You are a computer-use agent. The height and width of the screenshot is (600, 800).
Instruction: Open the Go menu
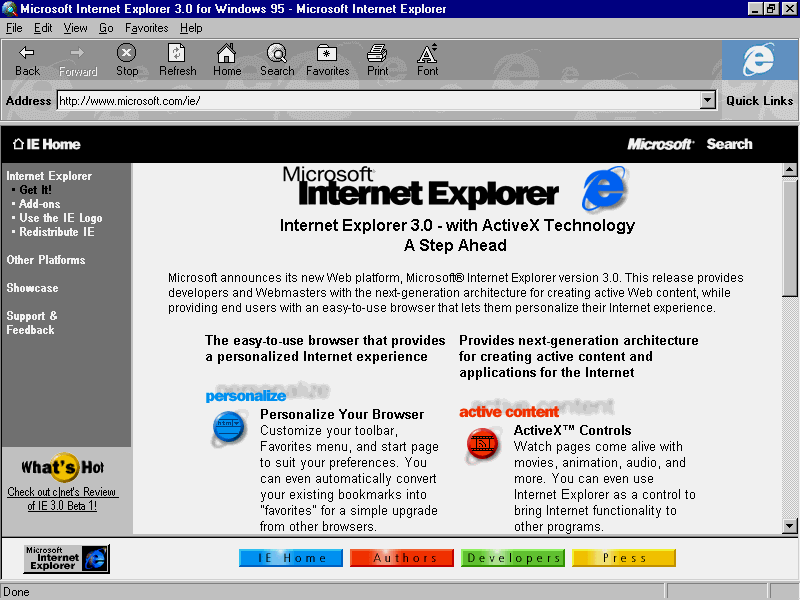coord(106,28)
